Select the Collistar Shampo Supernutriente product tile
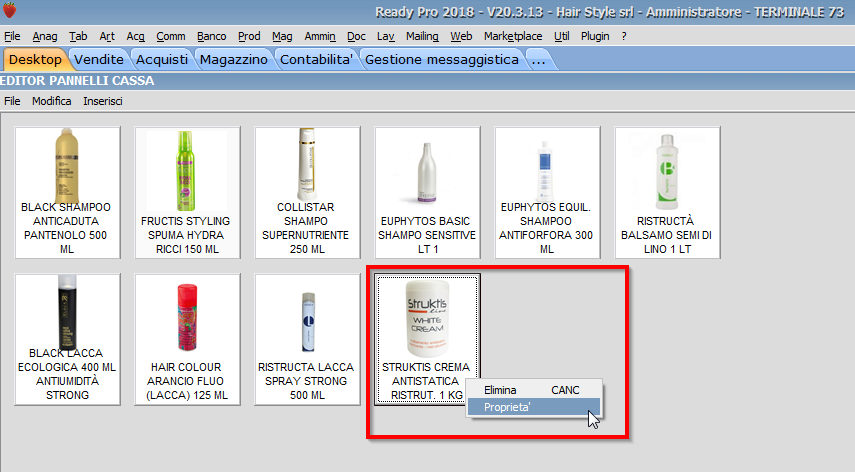855x472 pixels. pyautogui.click(x=308, y=192)
